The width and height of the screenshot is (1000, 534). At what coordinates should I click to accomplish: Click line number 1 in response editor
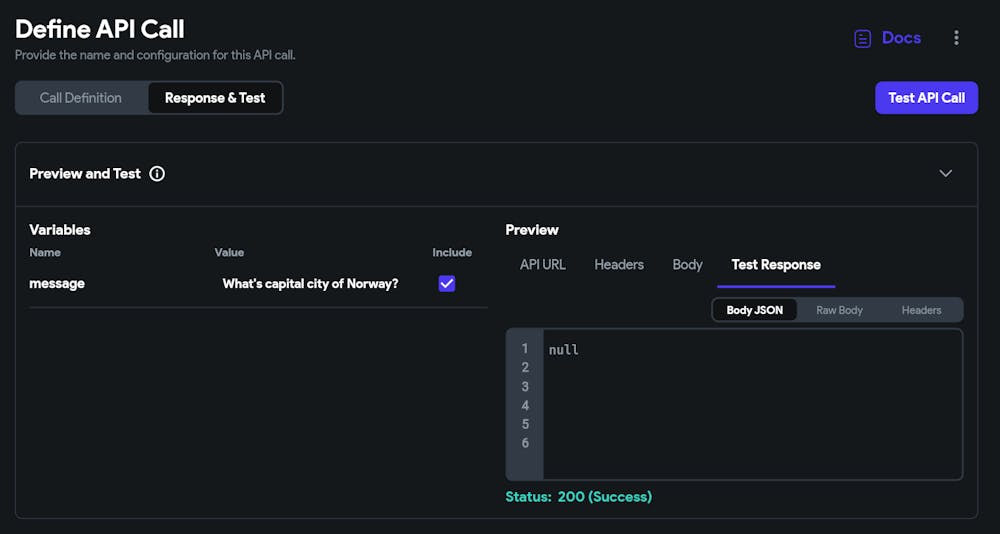click(x=525, y=349)
